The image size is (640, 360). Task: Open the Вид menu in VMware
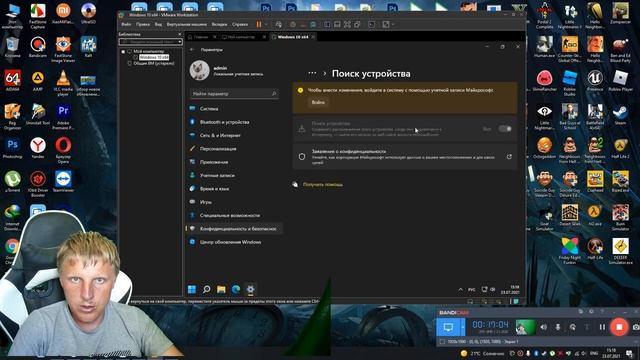tap(158, 24)
